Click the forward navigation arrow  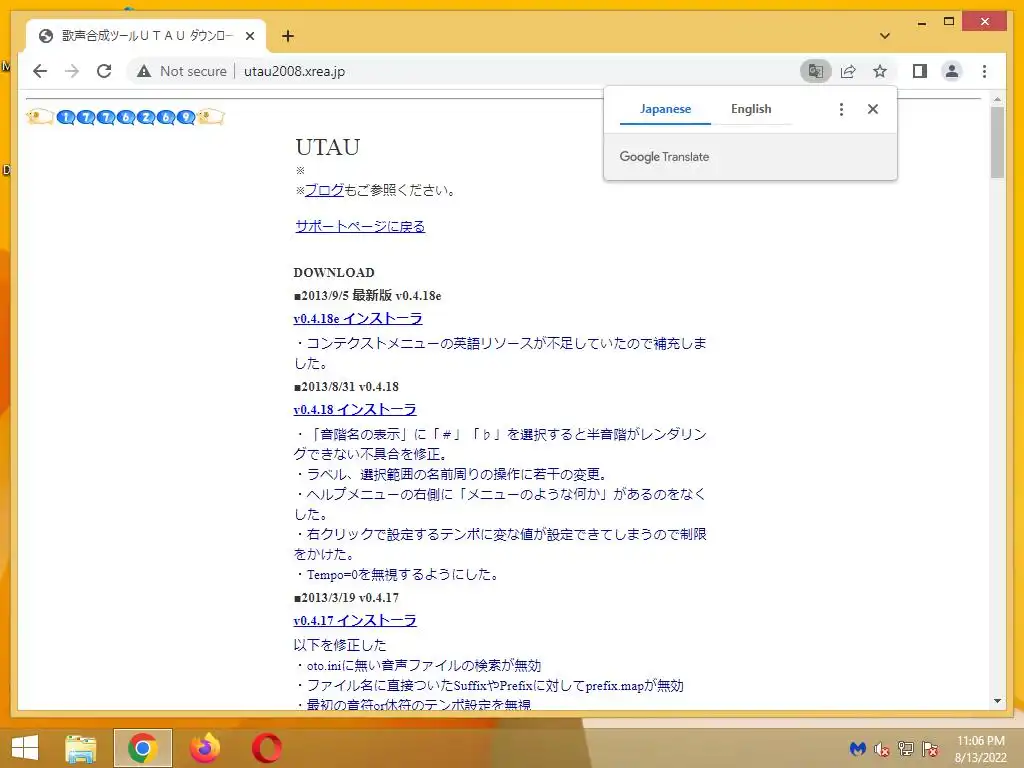72,71
